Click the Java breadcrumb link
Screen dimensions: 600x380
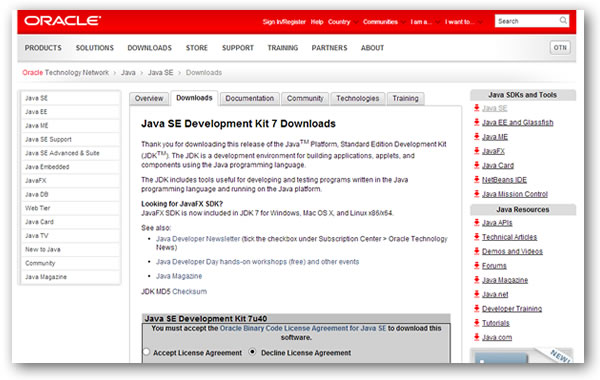point(128,72)
